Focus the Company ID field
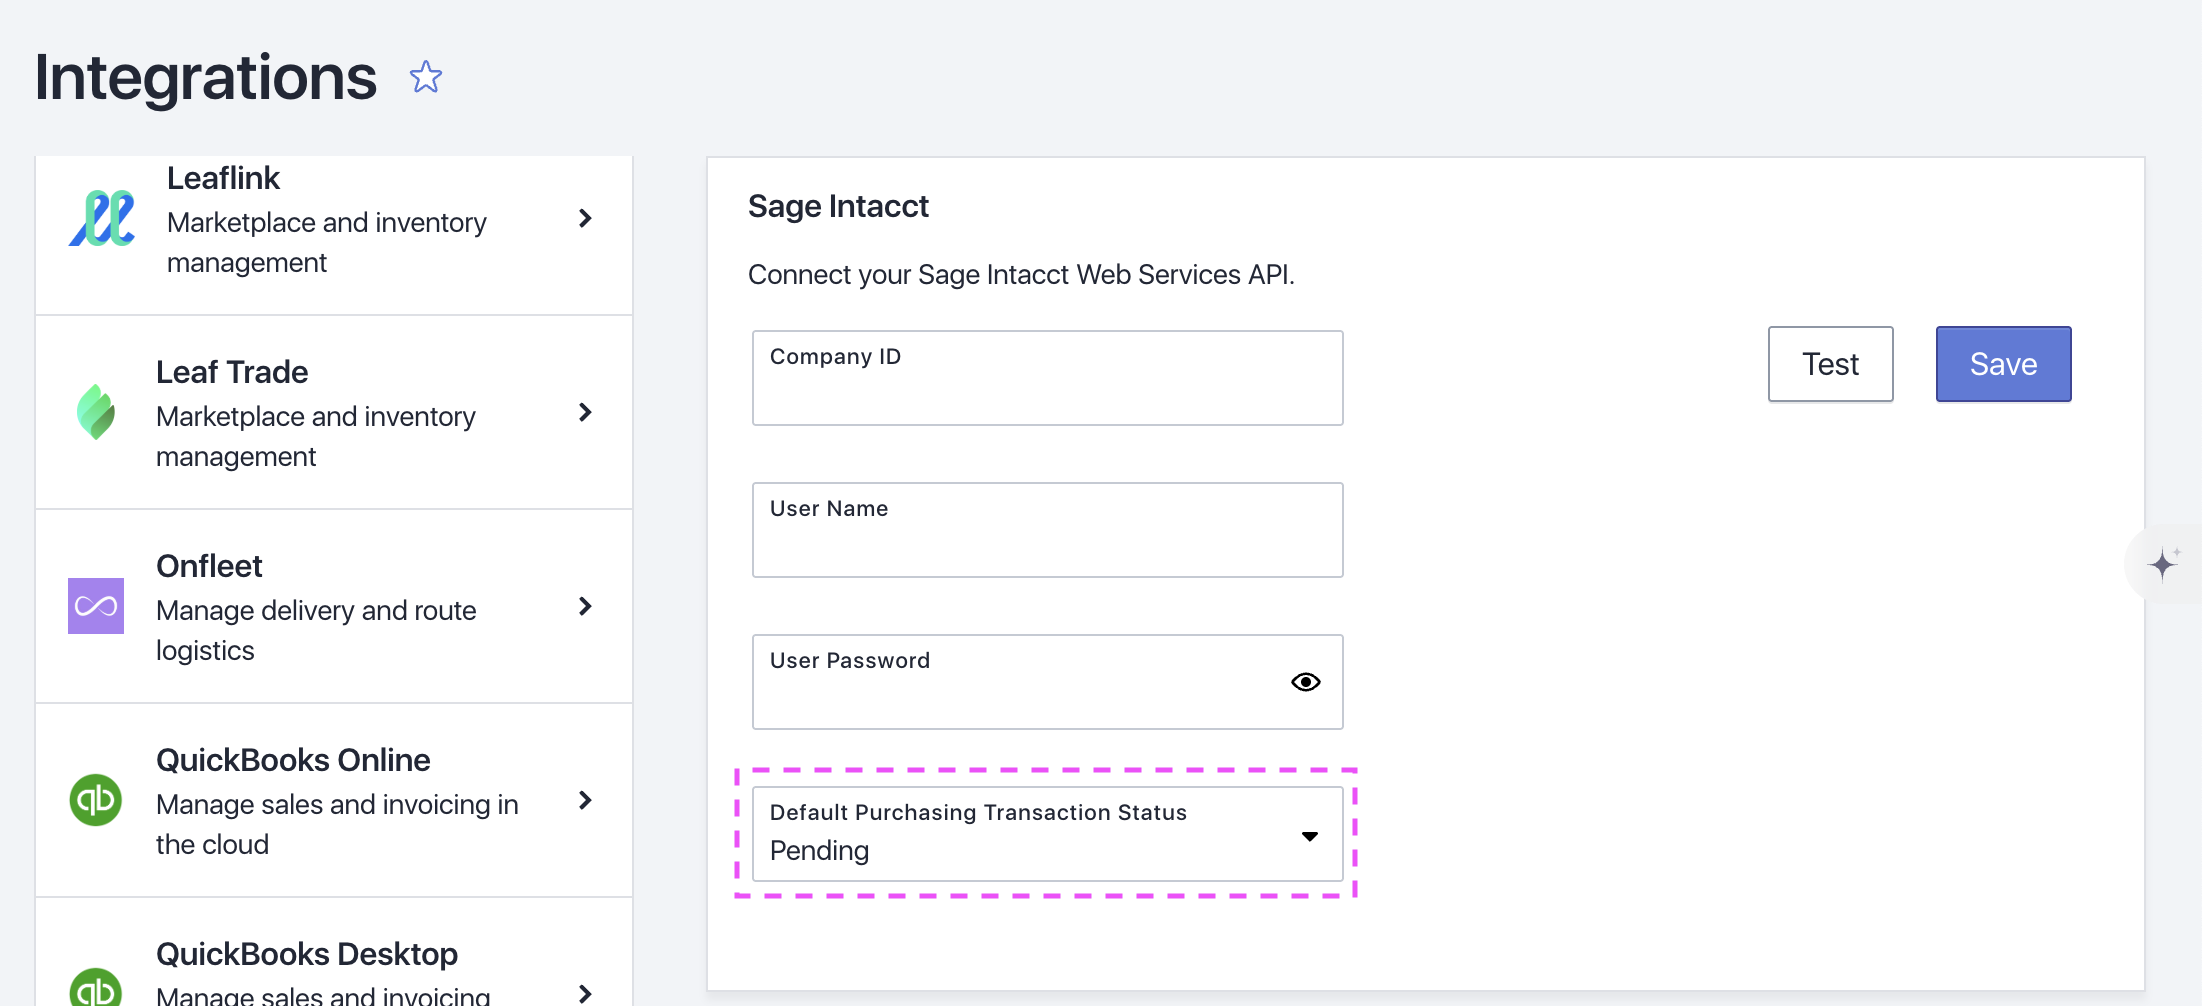This screenshot has width=2202, height=1006. pos(1047,378)
